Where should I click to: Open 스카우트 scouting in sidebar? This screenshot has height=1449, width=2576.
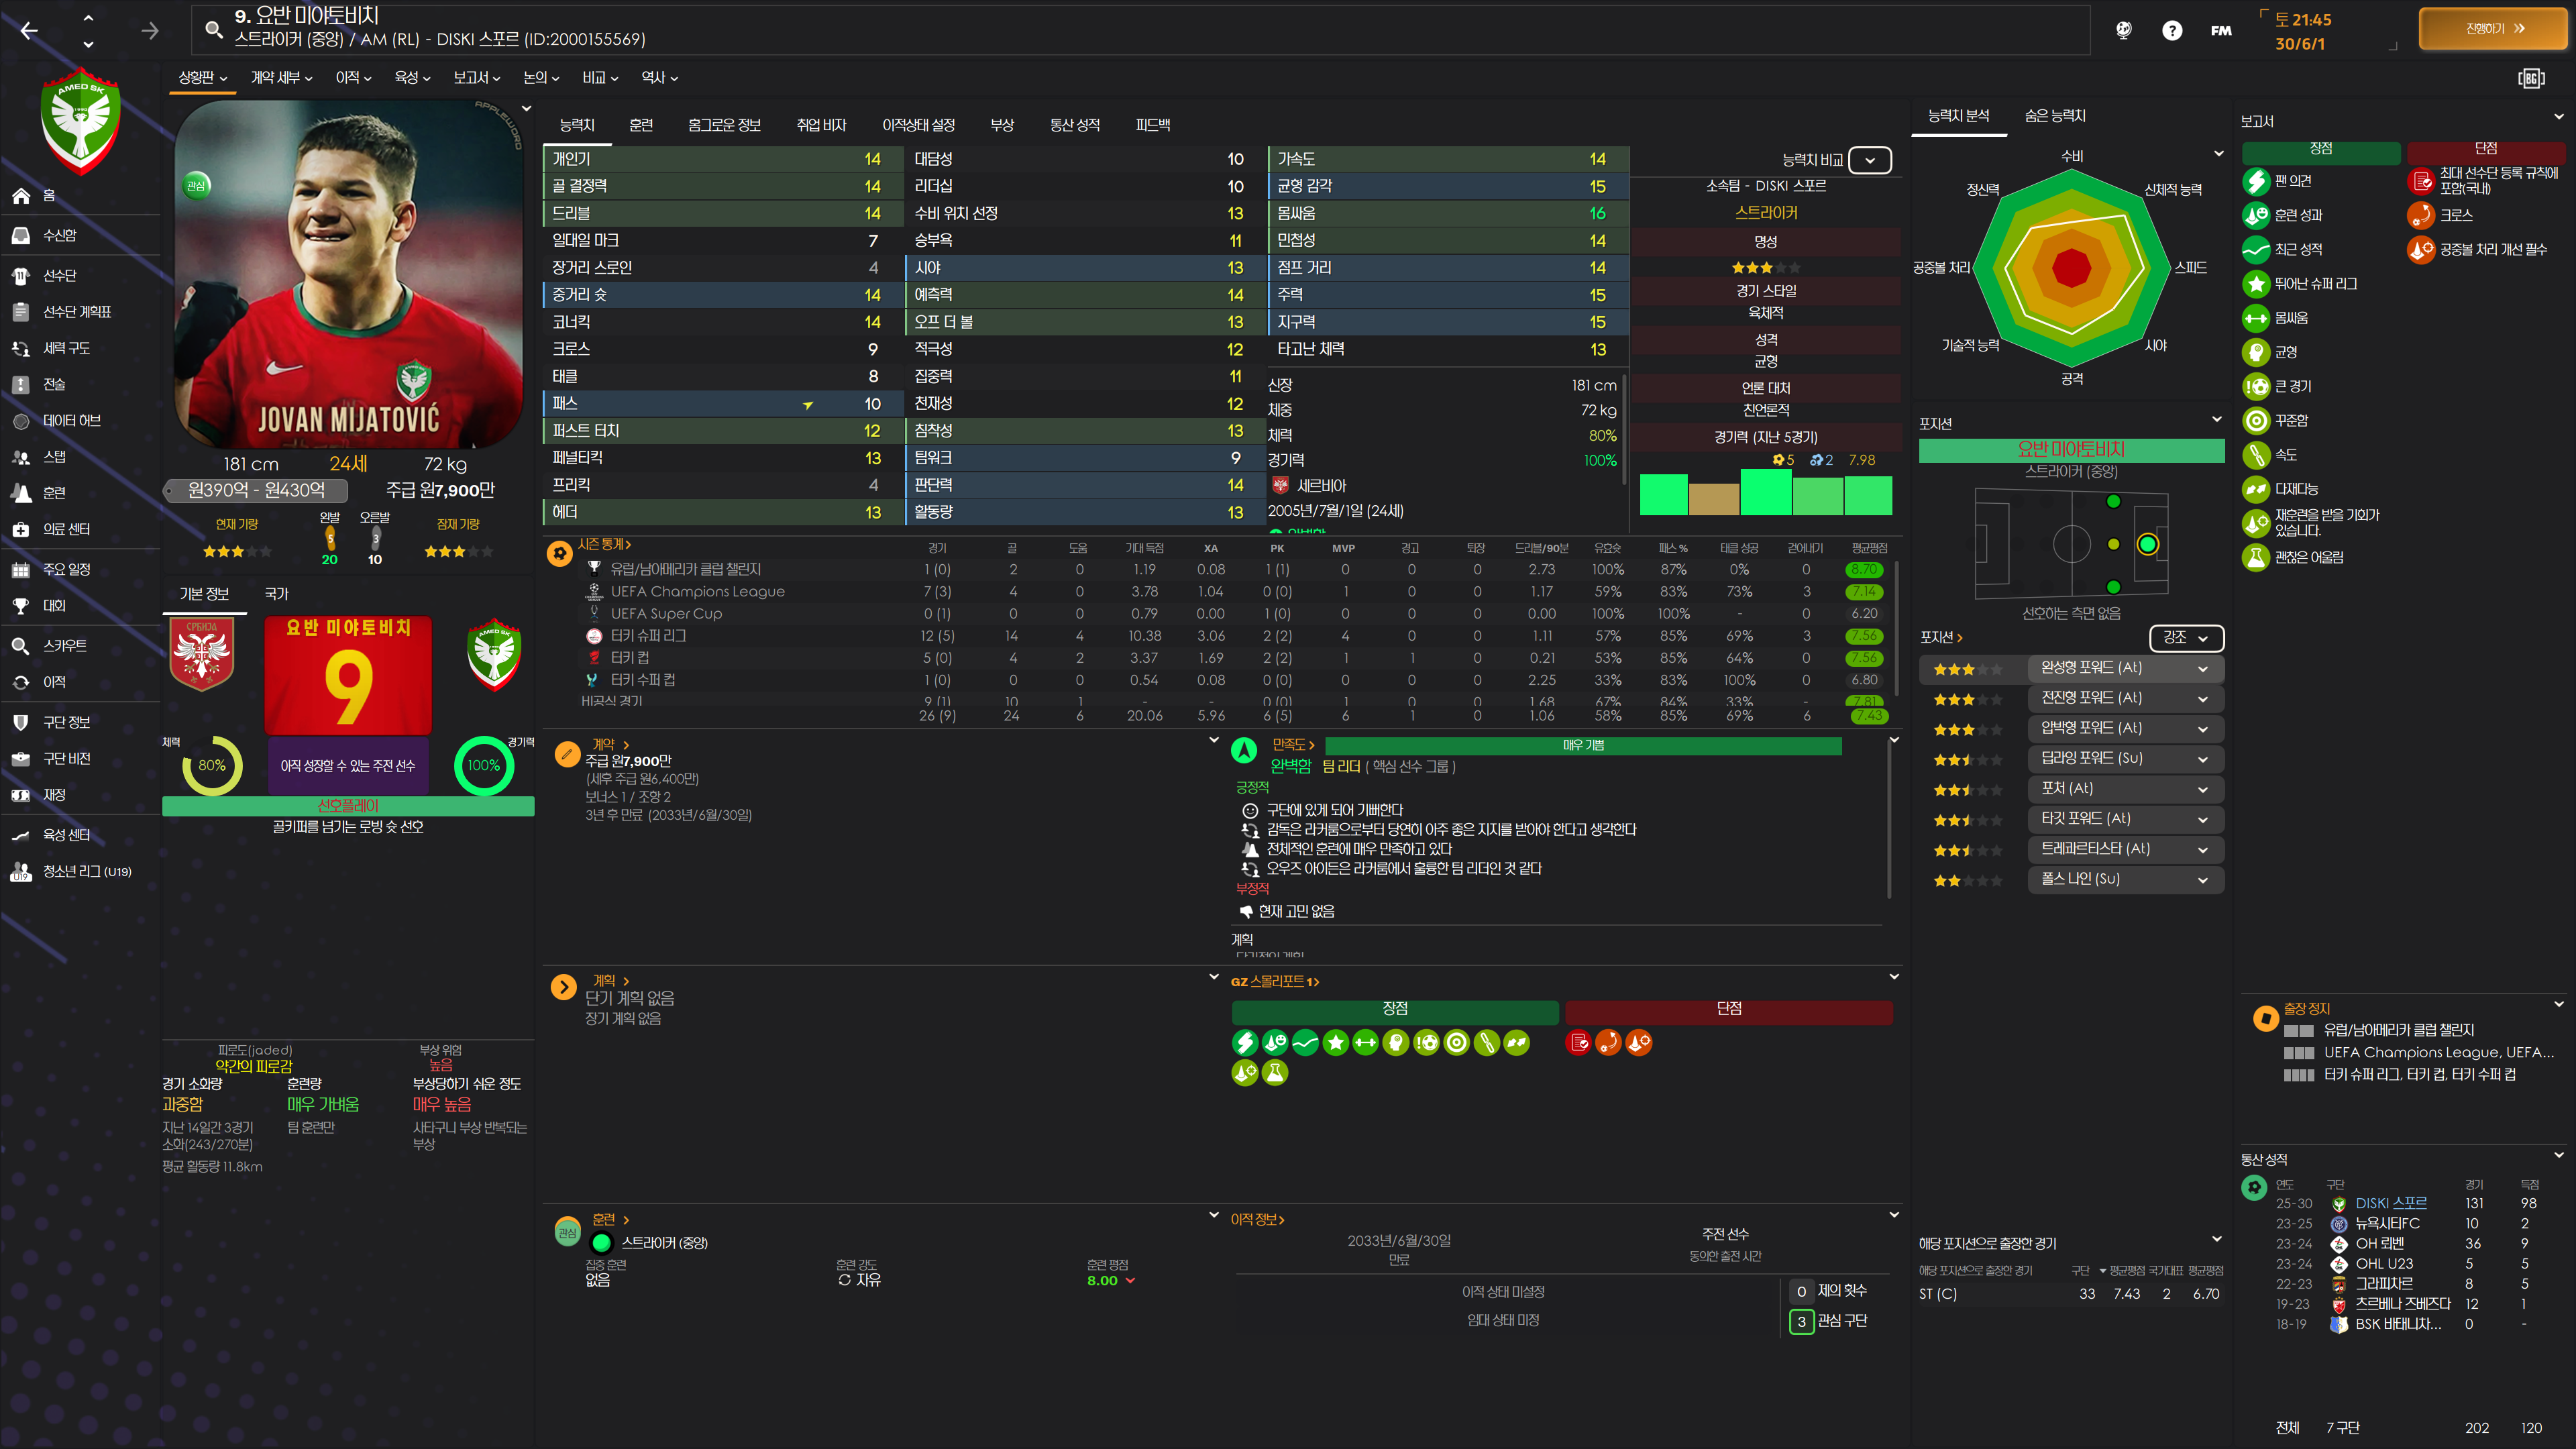pyautogui.click(x=64, y=646)
